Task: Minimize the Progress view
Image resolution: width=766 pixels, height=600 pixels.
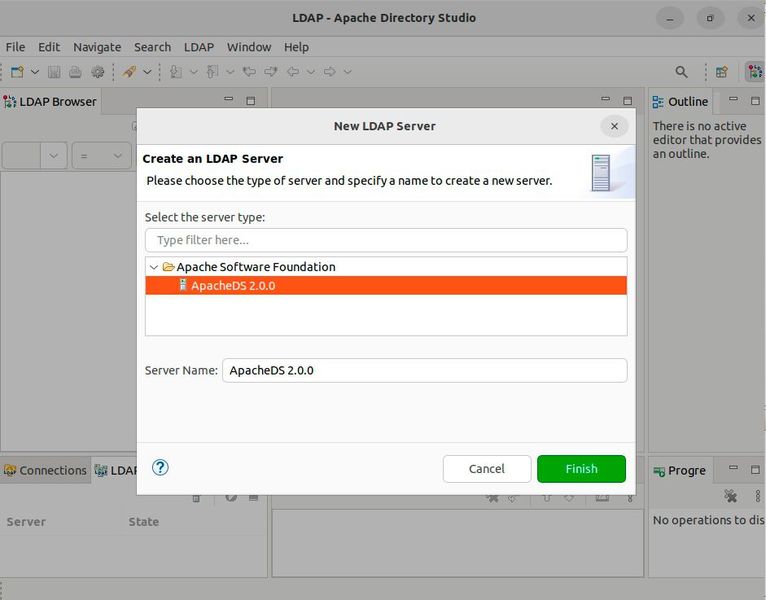Action: pos(733,468)
